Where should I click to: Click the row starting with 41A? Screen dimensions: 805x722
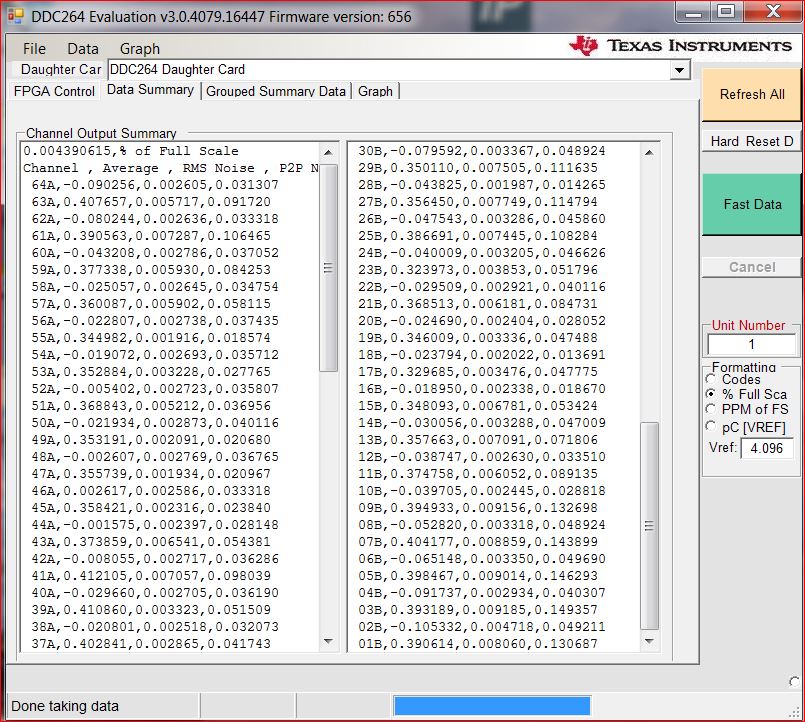point(151,576)
